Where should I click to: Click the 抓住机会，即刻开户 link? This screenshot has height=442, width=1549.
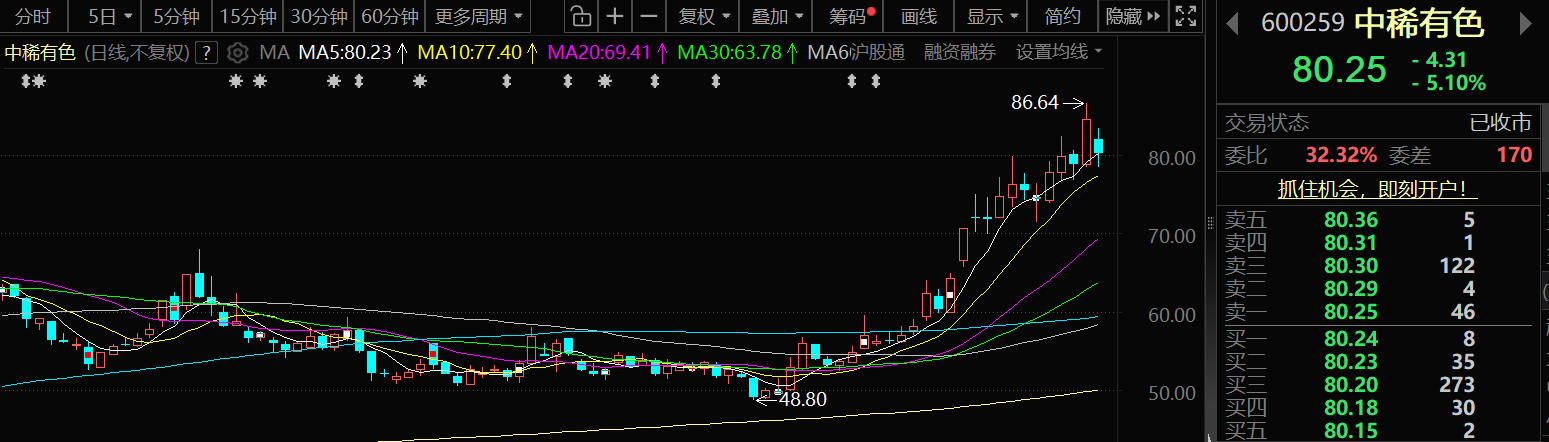(1377, 189)
